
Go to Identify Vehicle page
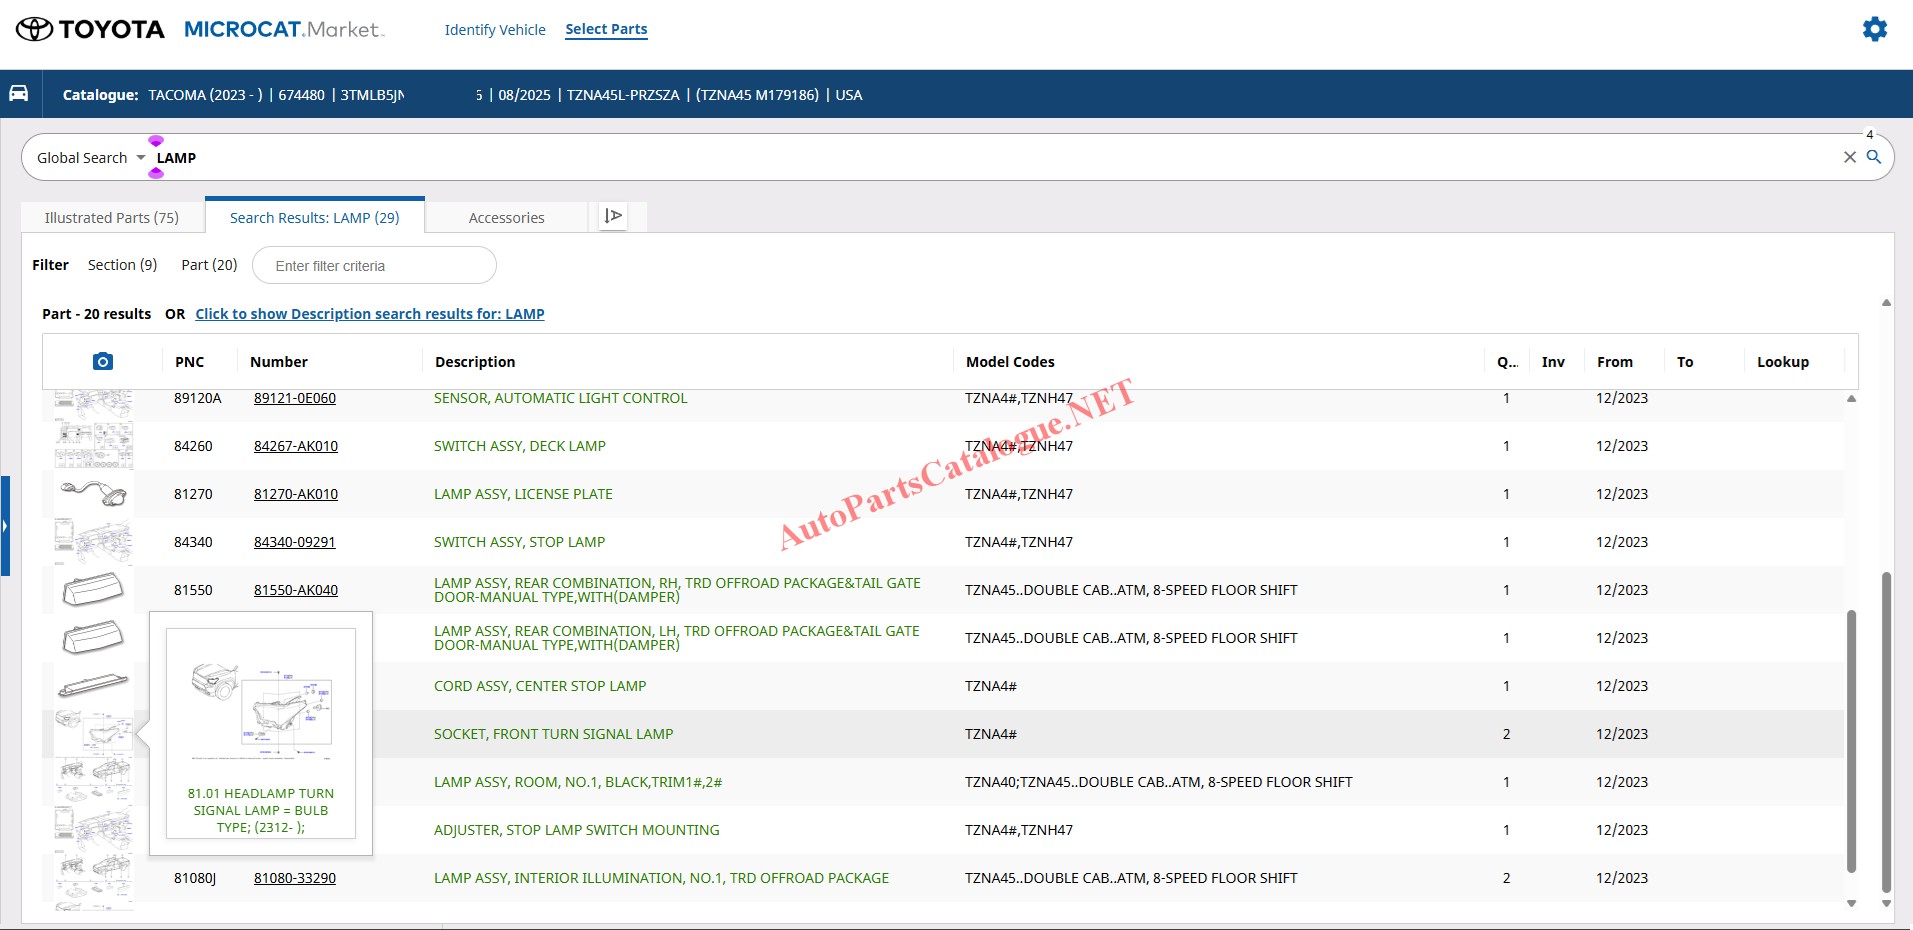(495, 30)
